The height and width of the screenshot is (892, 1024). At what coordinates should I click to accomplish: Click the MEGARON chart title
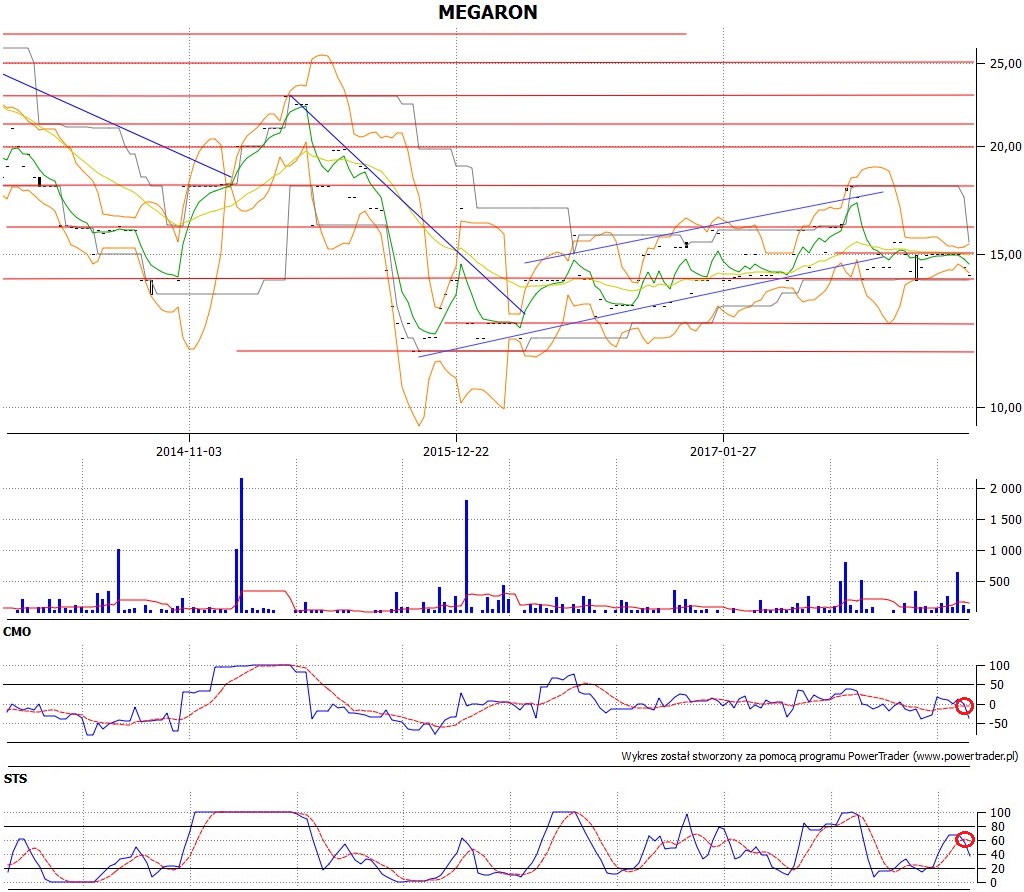[487, 12]
